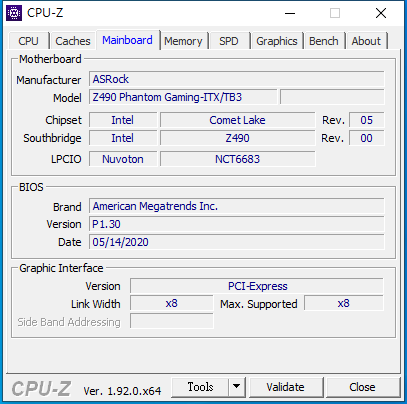Click the Southbridge label
The width and height of the screenshot is (407, 404).
[52, 138]
